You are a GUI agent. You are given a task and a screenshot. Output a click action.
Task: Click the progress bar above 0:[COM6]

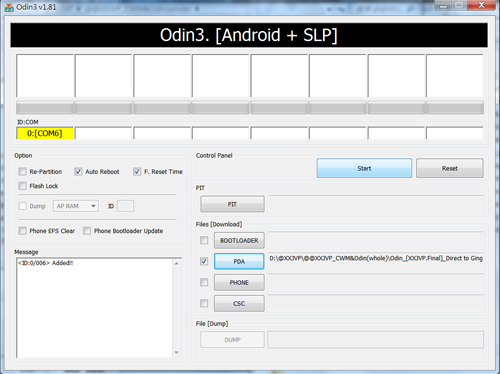click(45, 108)
